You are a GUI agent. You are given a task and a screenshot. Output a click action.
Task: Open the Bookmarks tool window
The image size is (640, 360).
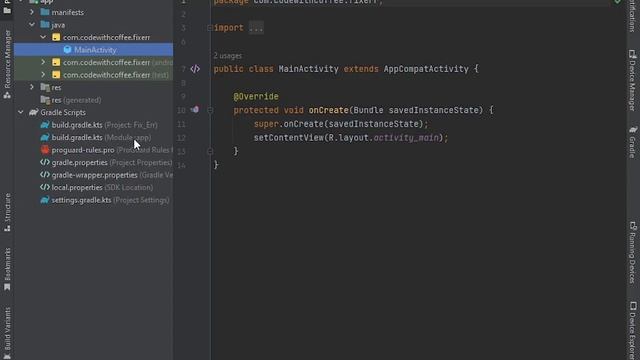(x=7, y=269)
